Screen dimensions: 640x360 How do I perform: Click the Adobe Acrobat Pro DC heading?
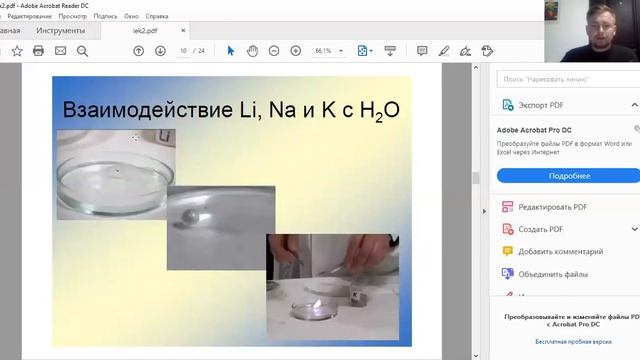click(x=534, y=130)
